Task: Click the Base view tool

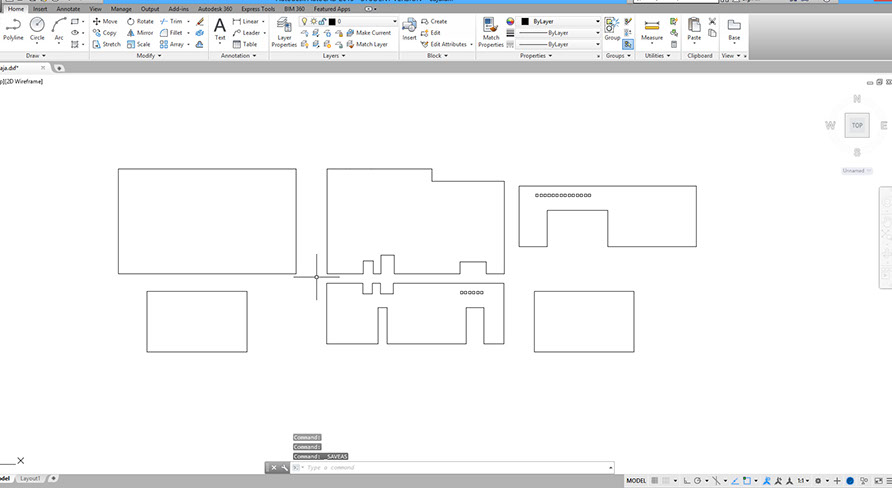Action: click(734, 30)
